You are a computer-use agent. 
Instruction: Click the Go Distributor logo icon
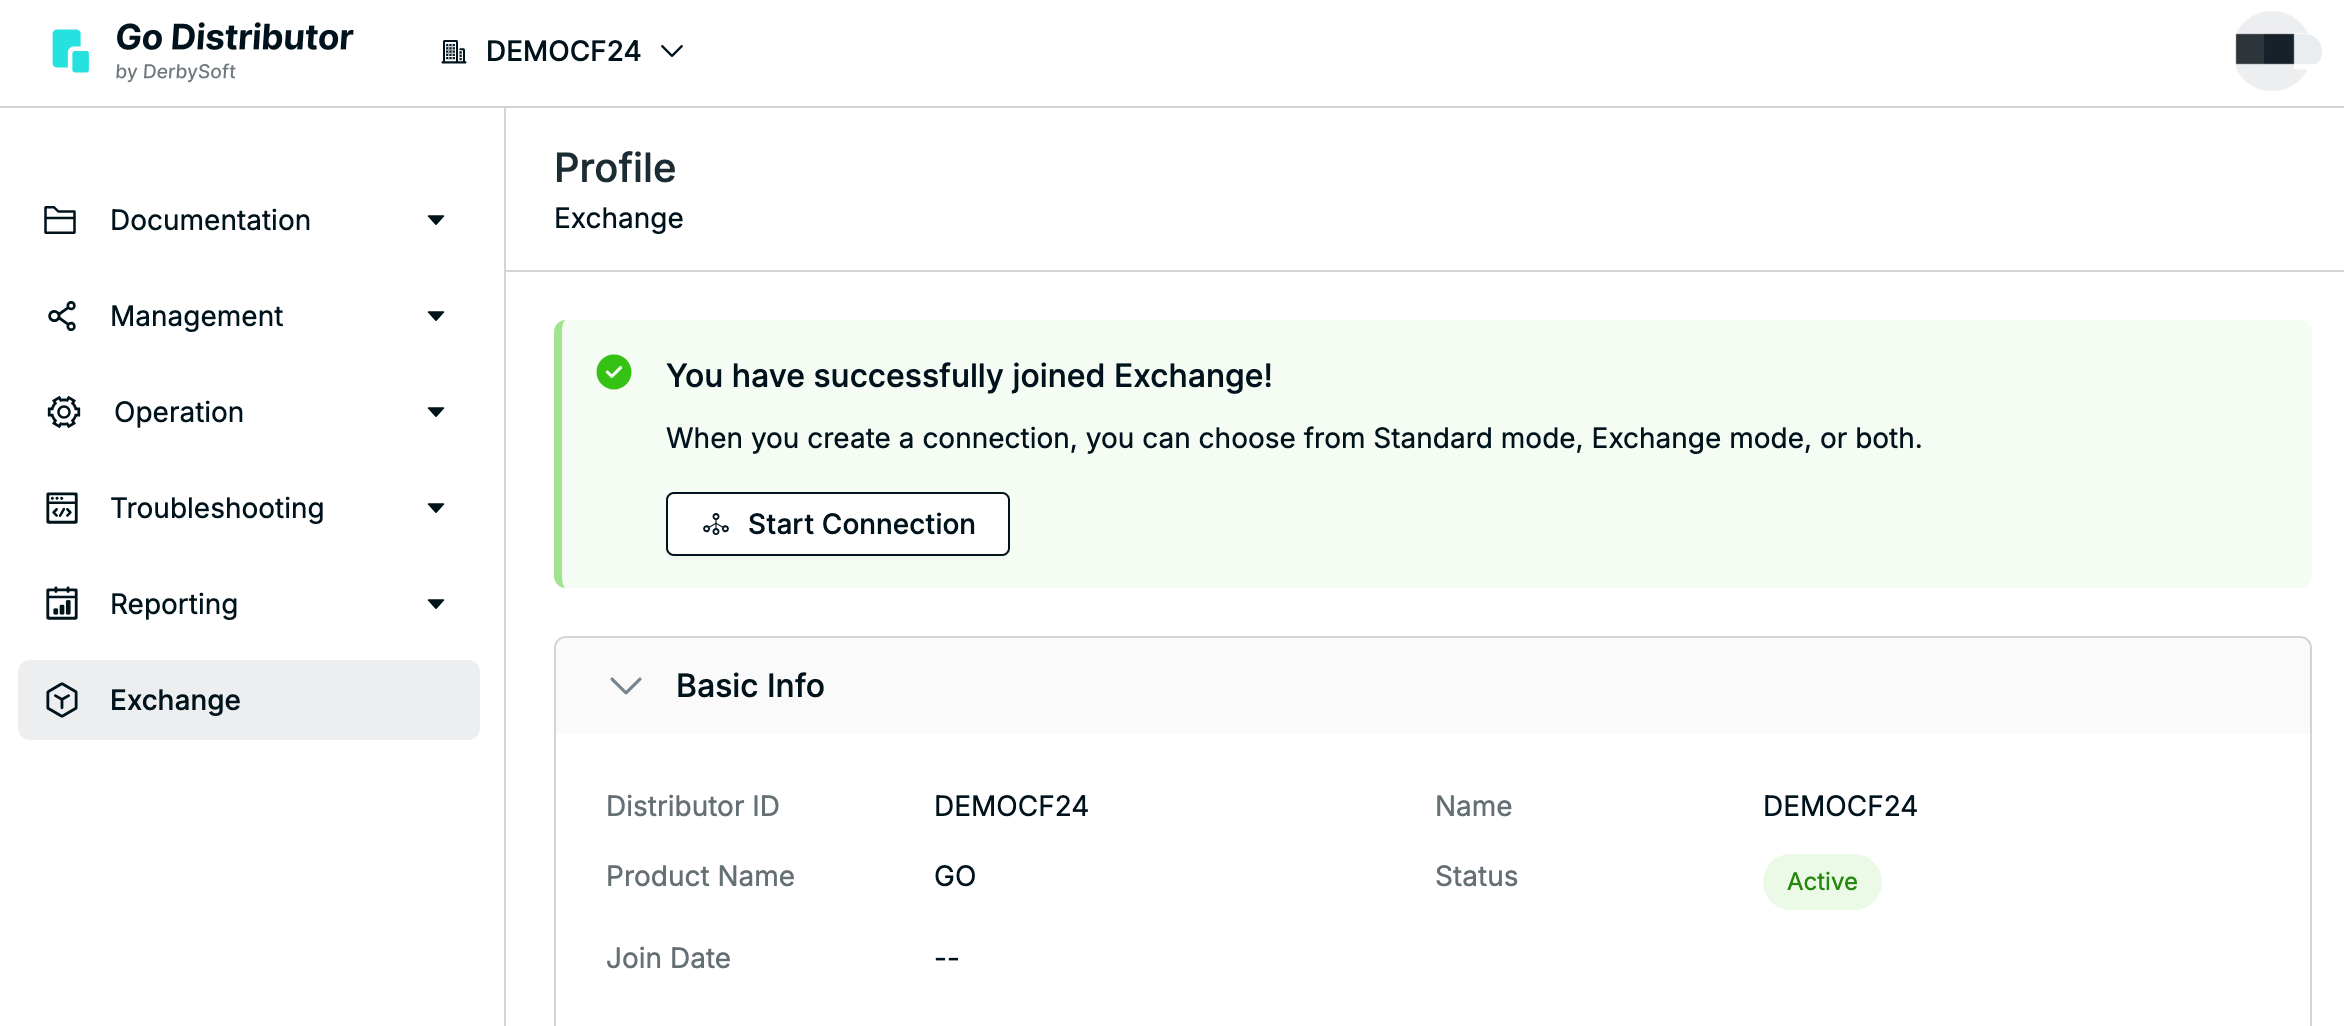click(x=70, y=50)
